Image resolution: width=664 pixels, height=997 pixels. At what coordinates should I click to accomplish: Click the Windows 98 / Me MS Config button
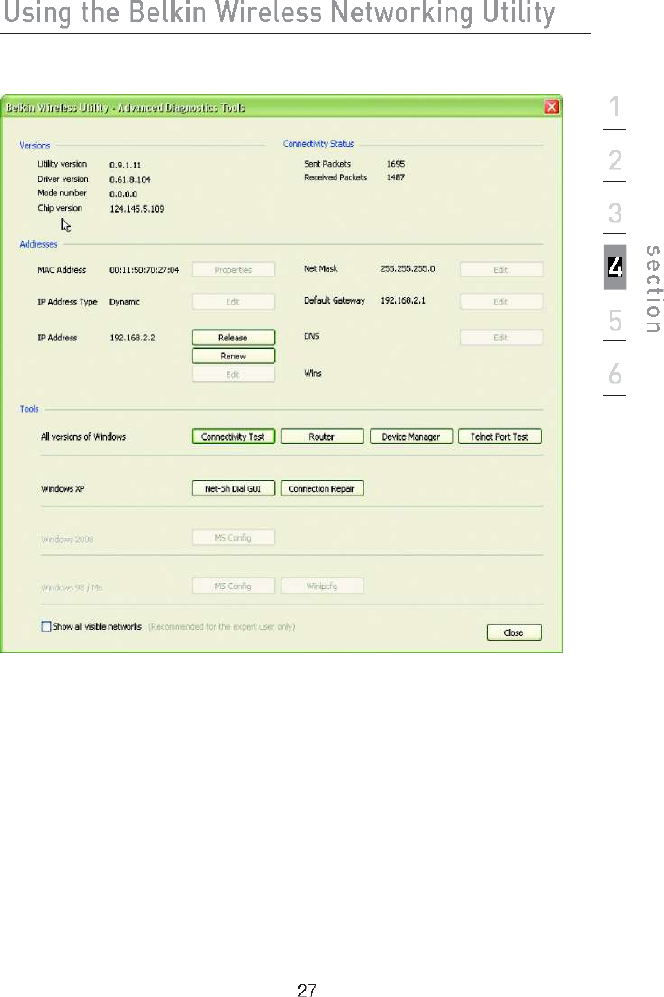[x=233, y=586]
